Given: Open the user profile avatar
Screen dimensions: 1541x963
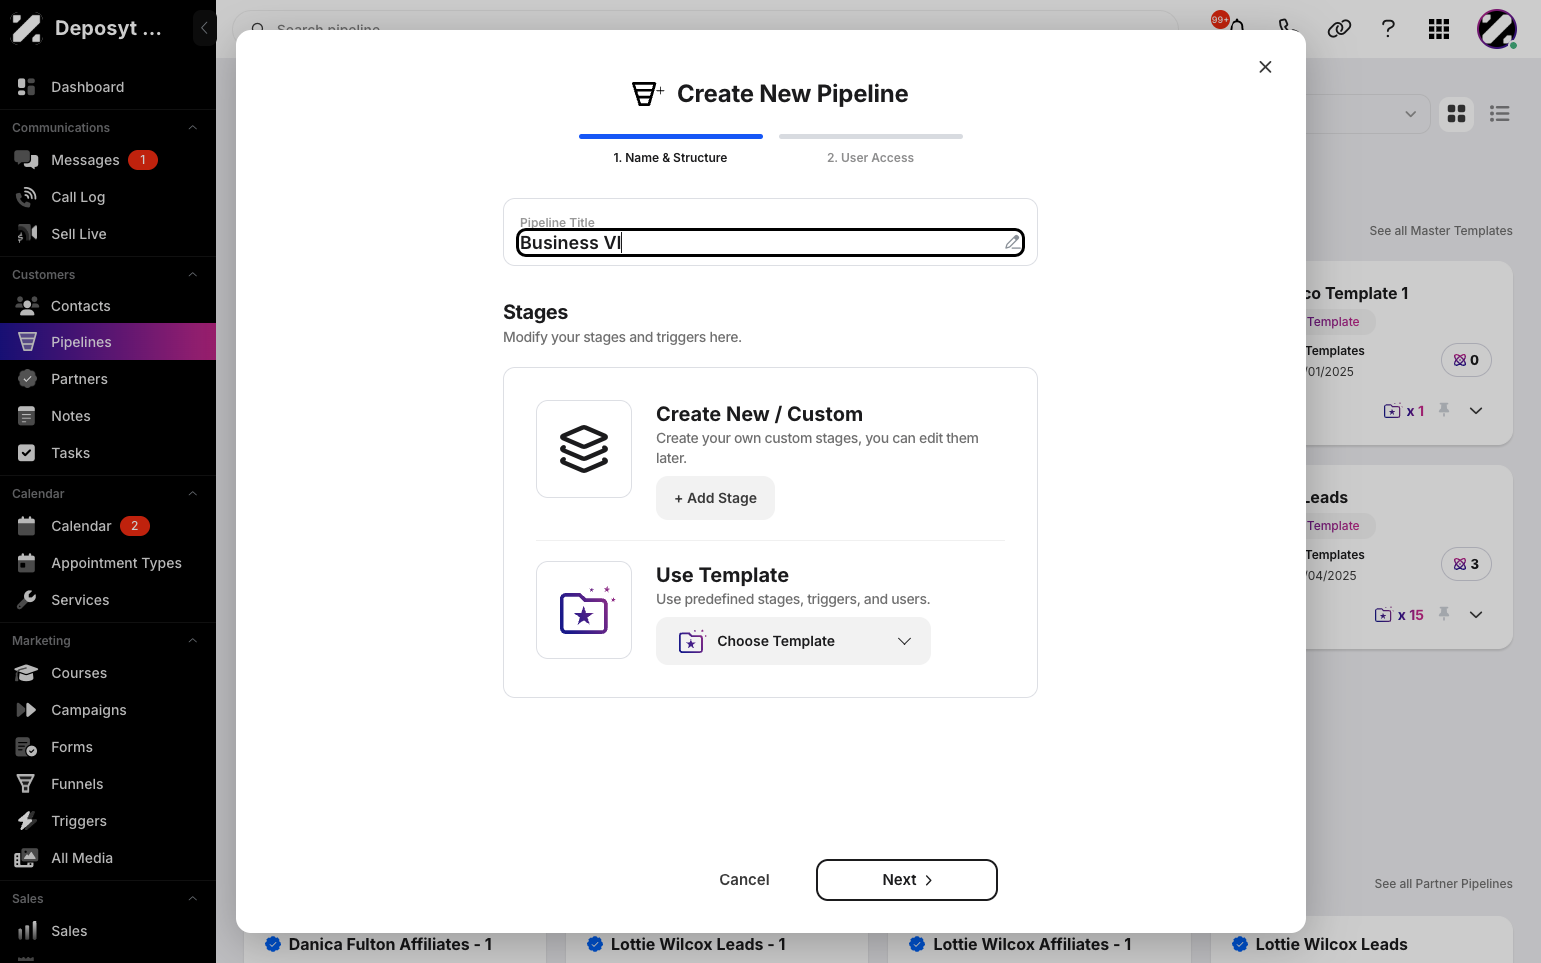Looking at the screenshot, I should coord(1497,29).
